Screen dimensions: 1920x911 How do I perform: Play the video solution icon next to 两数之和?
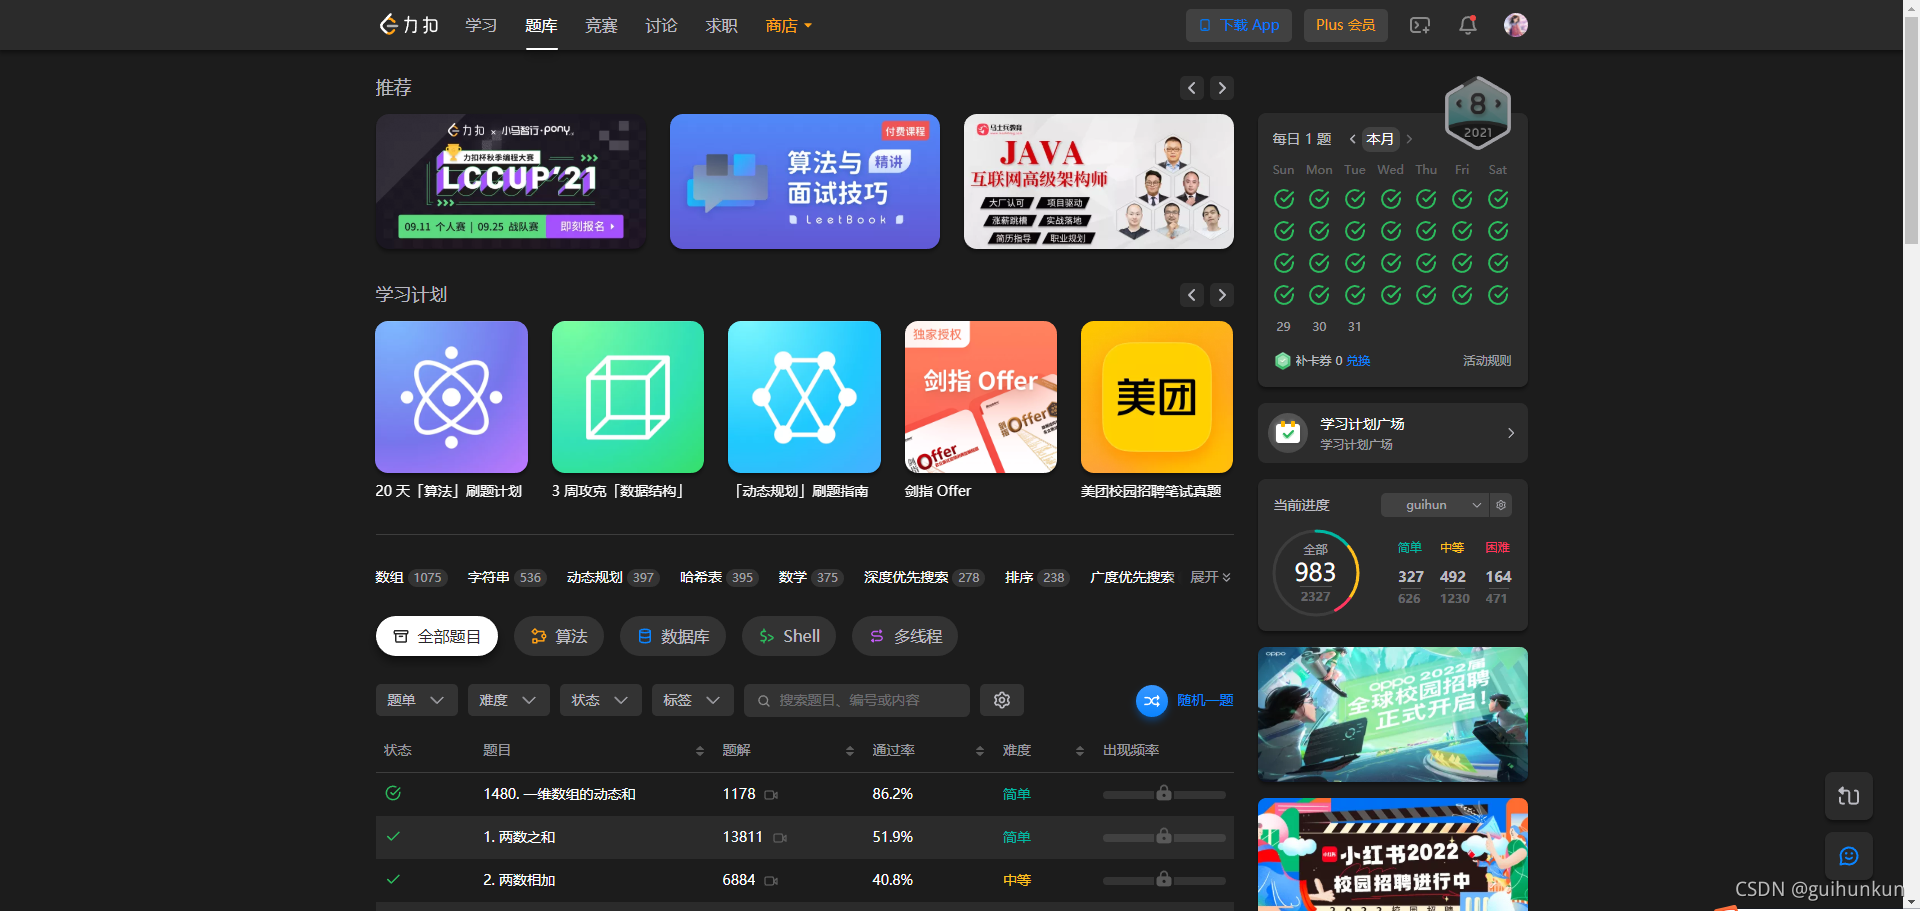781,838
